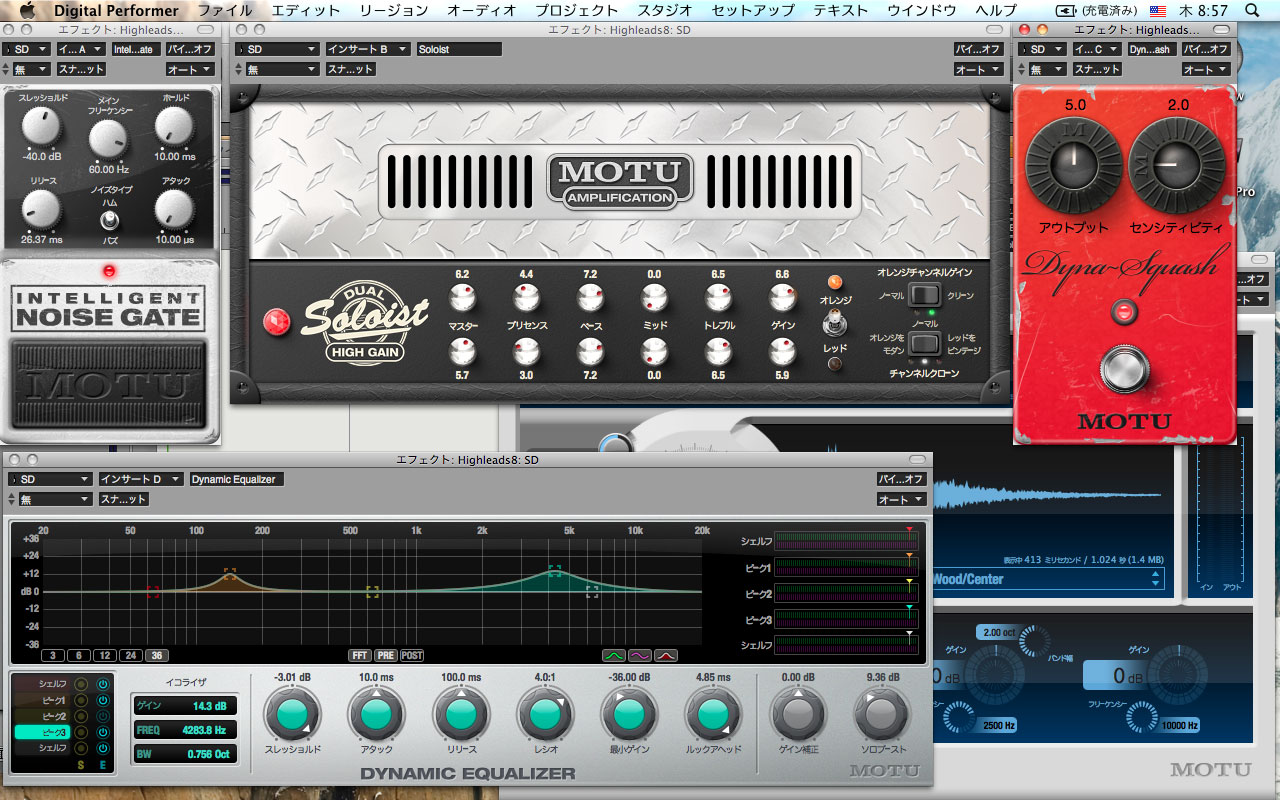This screenshot has height=800, width=1280.
Task: Click the yellow peak handle on EQ graph
Action: click(x=372, y=592)
